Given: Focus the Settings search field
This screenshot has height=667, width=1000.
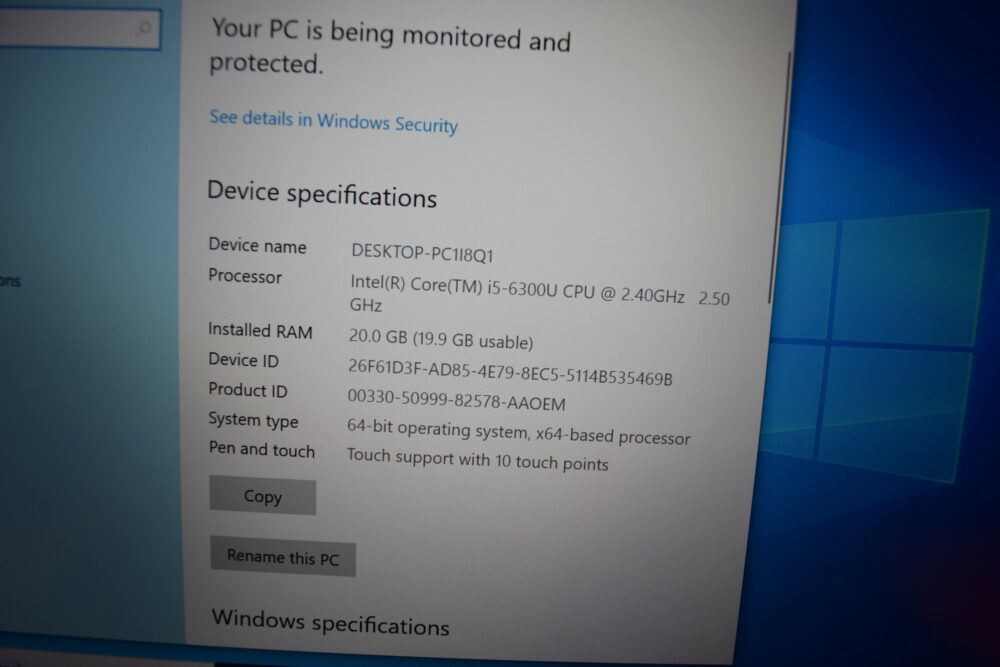Looking at the screenshot, I should pos(80,29).
